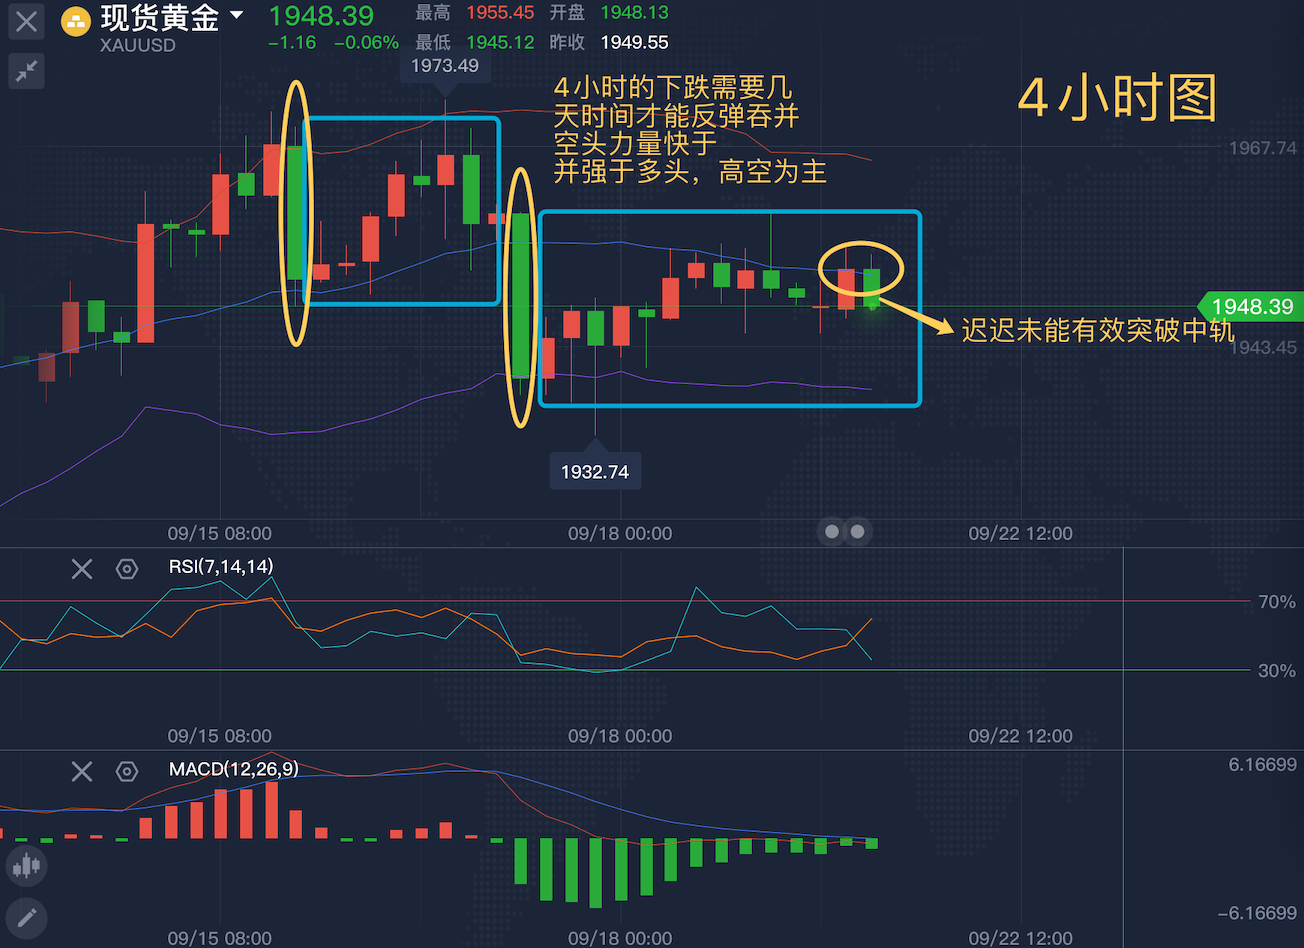Viewport: 1304px width, 948px height.
Task: Click the two-dot page indicator
Action: click(845, 532)
